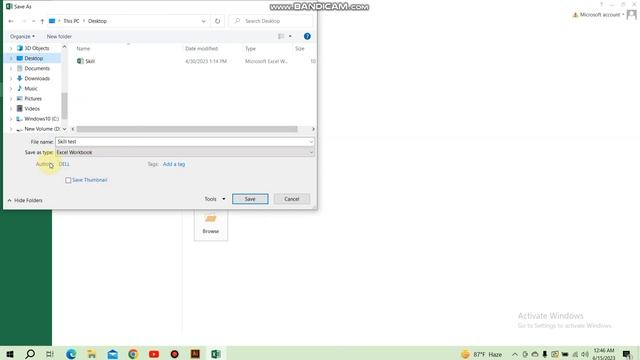Sort by Date modified column header
Screen dimensions: 640x360
[202, 49]
